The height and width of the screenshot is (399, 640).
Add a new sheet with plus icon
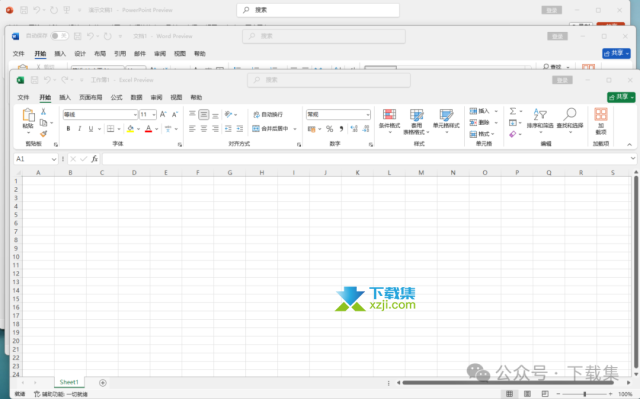(x=102, y=383)
